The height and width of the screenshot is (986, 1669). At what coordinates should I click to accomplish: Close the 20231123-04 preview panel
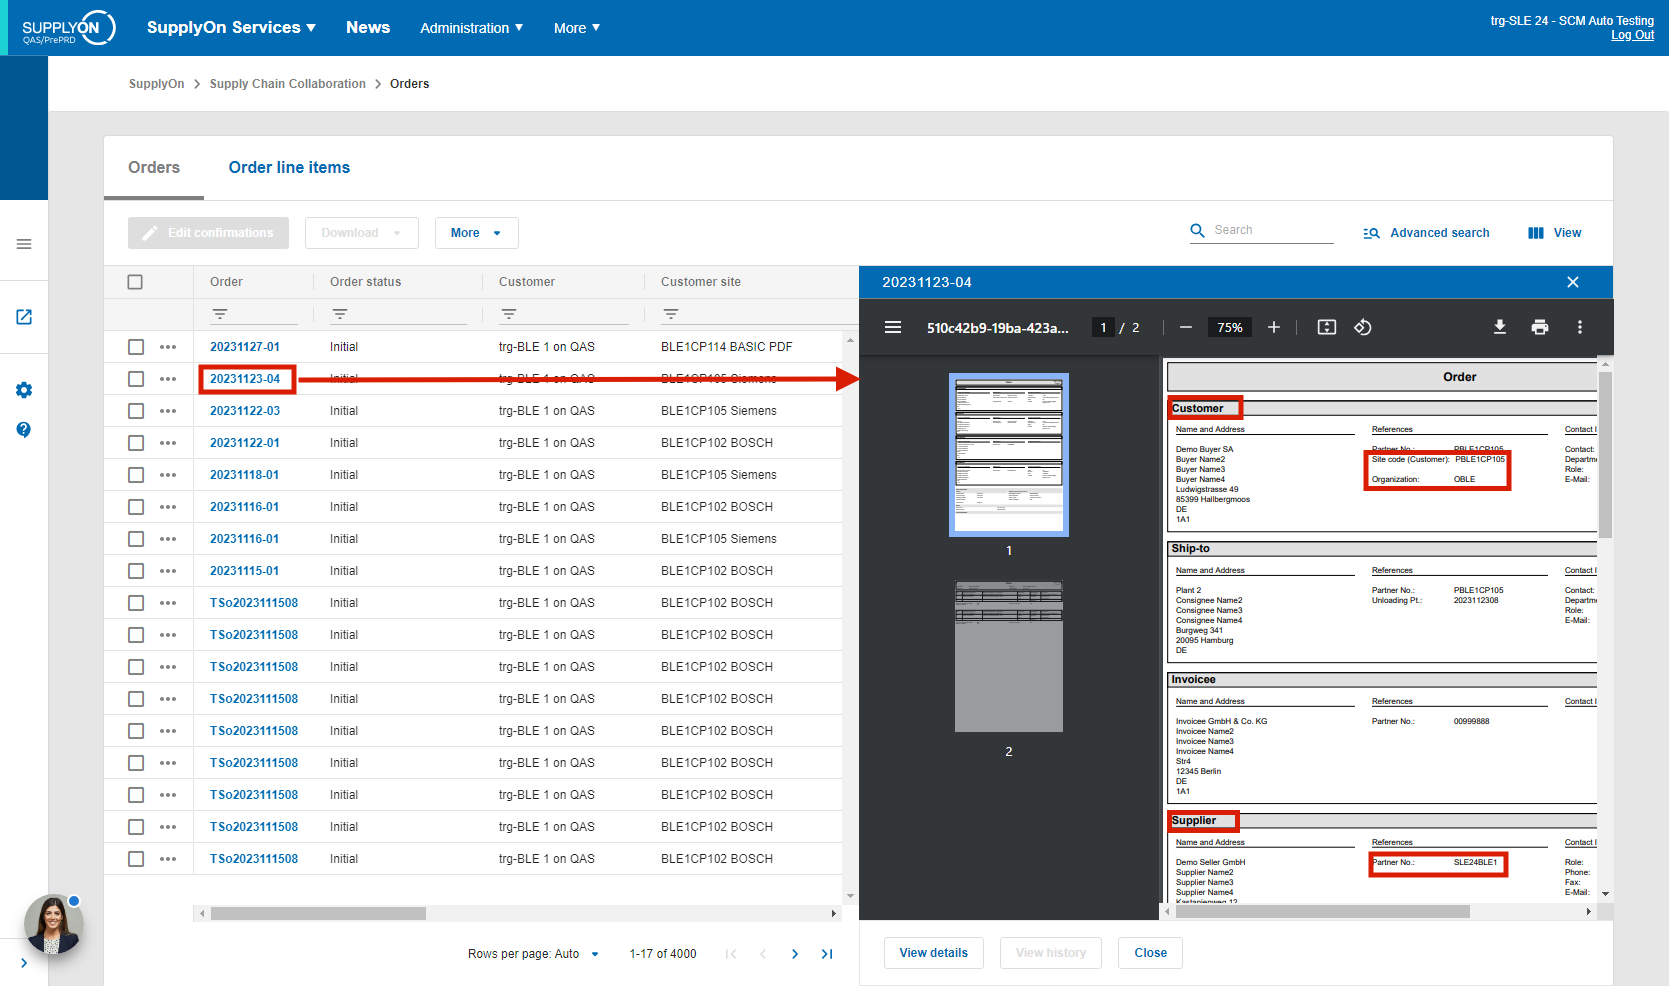click(x=1573, y=282)
